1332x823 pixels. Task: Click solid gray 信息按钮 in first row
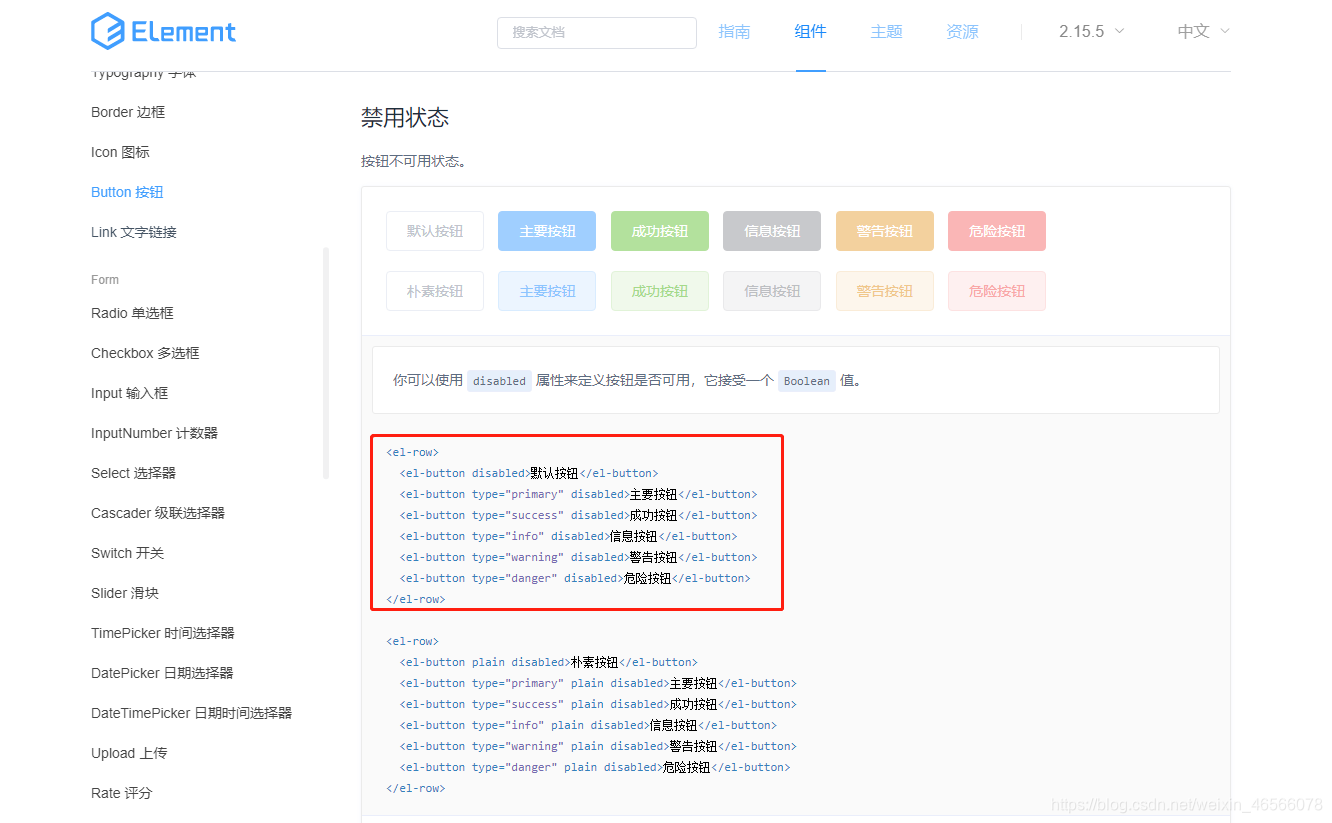pyautogui.click(x=772, y=231)
